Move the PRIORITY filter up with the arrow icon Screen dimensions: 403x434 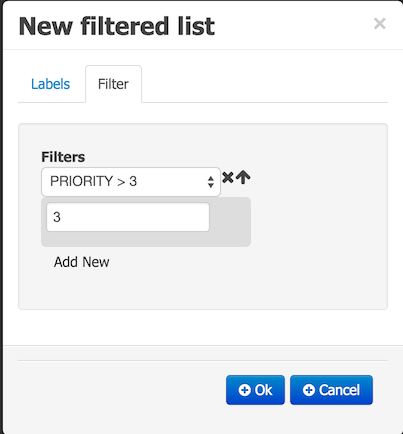tap(243, 177)
